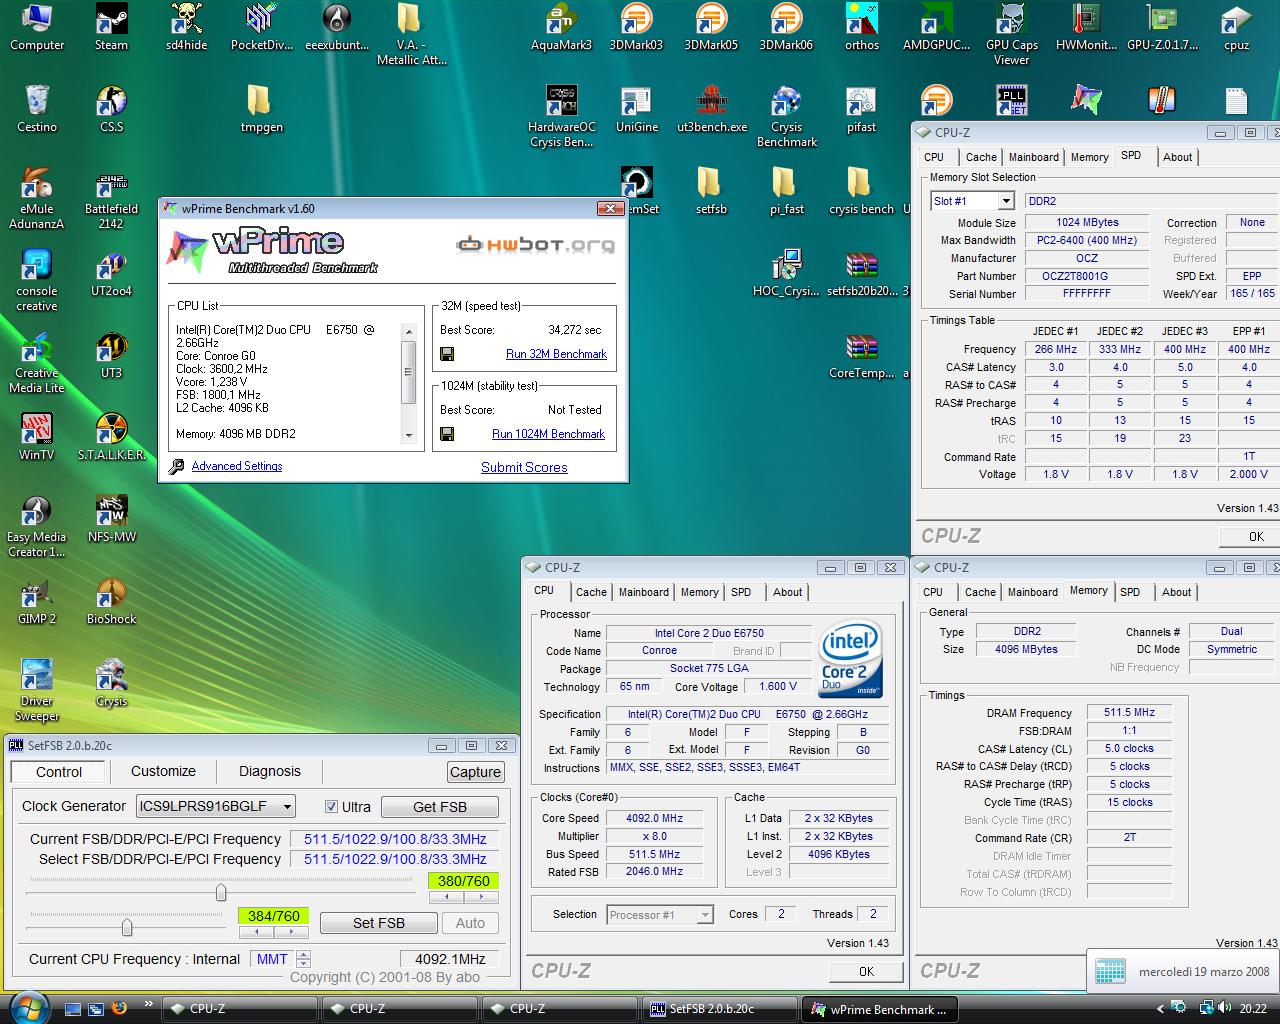
Task: Open the Steam desktop icon
Action: (111, 27)
